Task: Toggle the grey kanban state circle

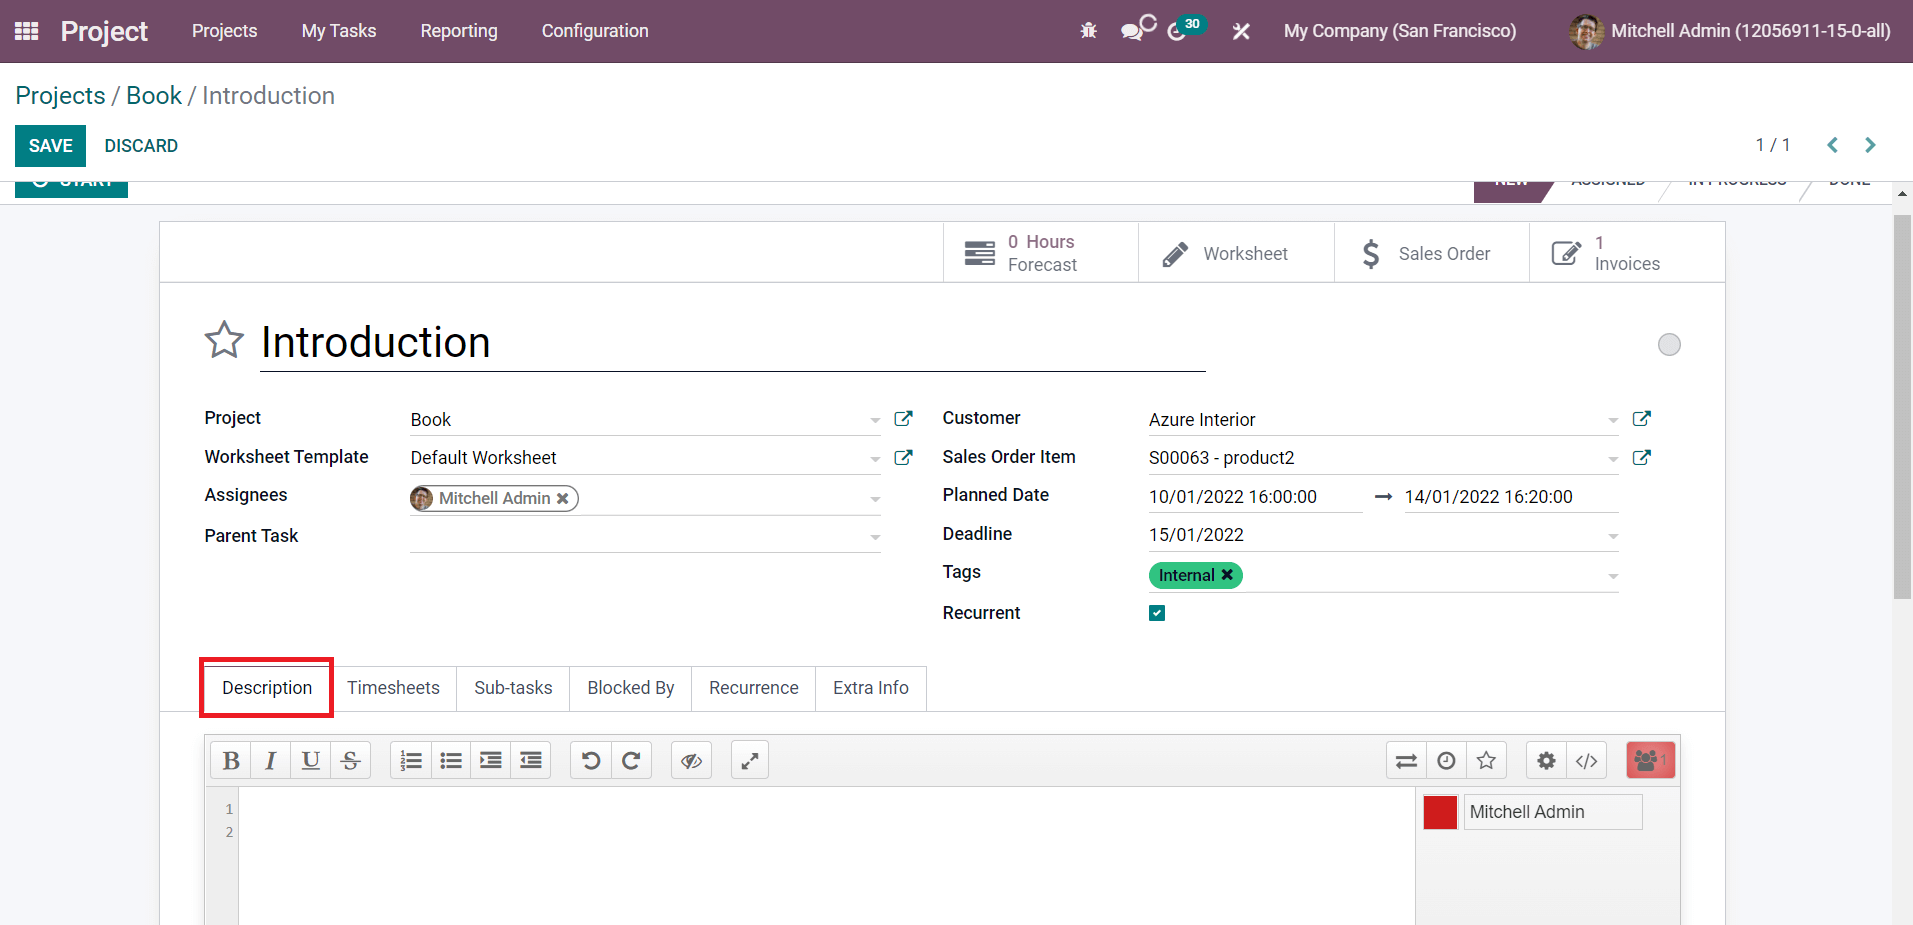Action: (x=1669, y=345)
